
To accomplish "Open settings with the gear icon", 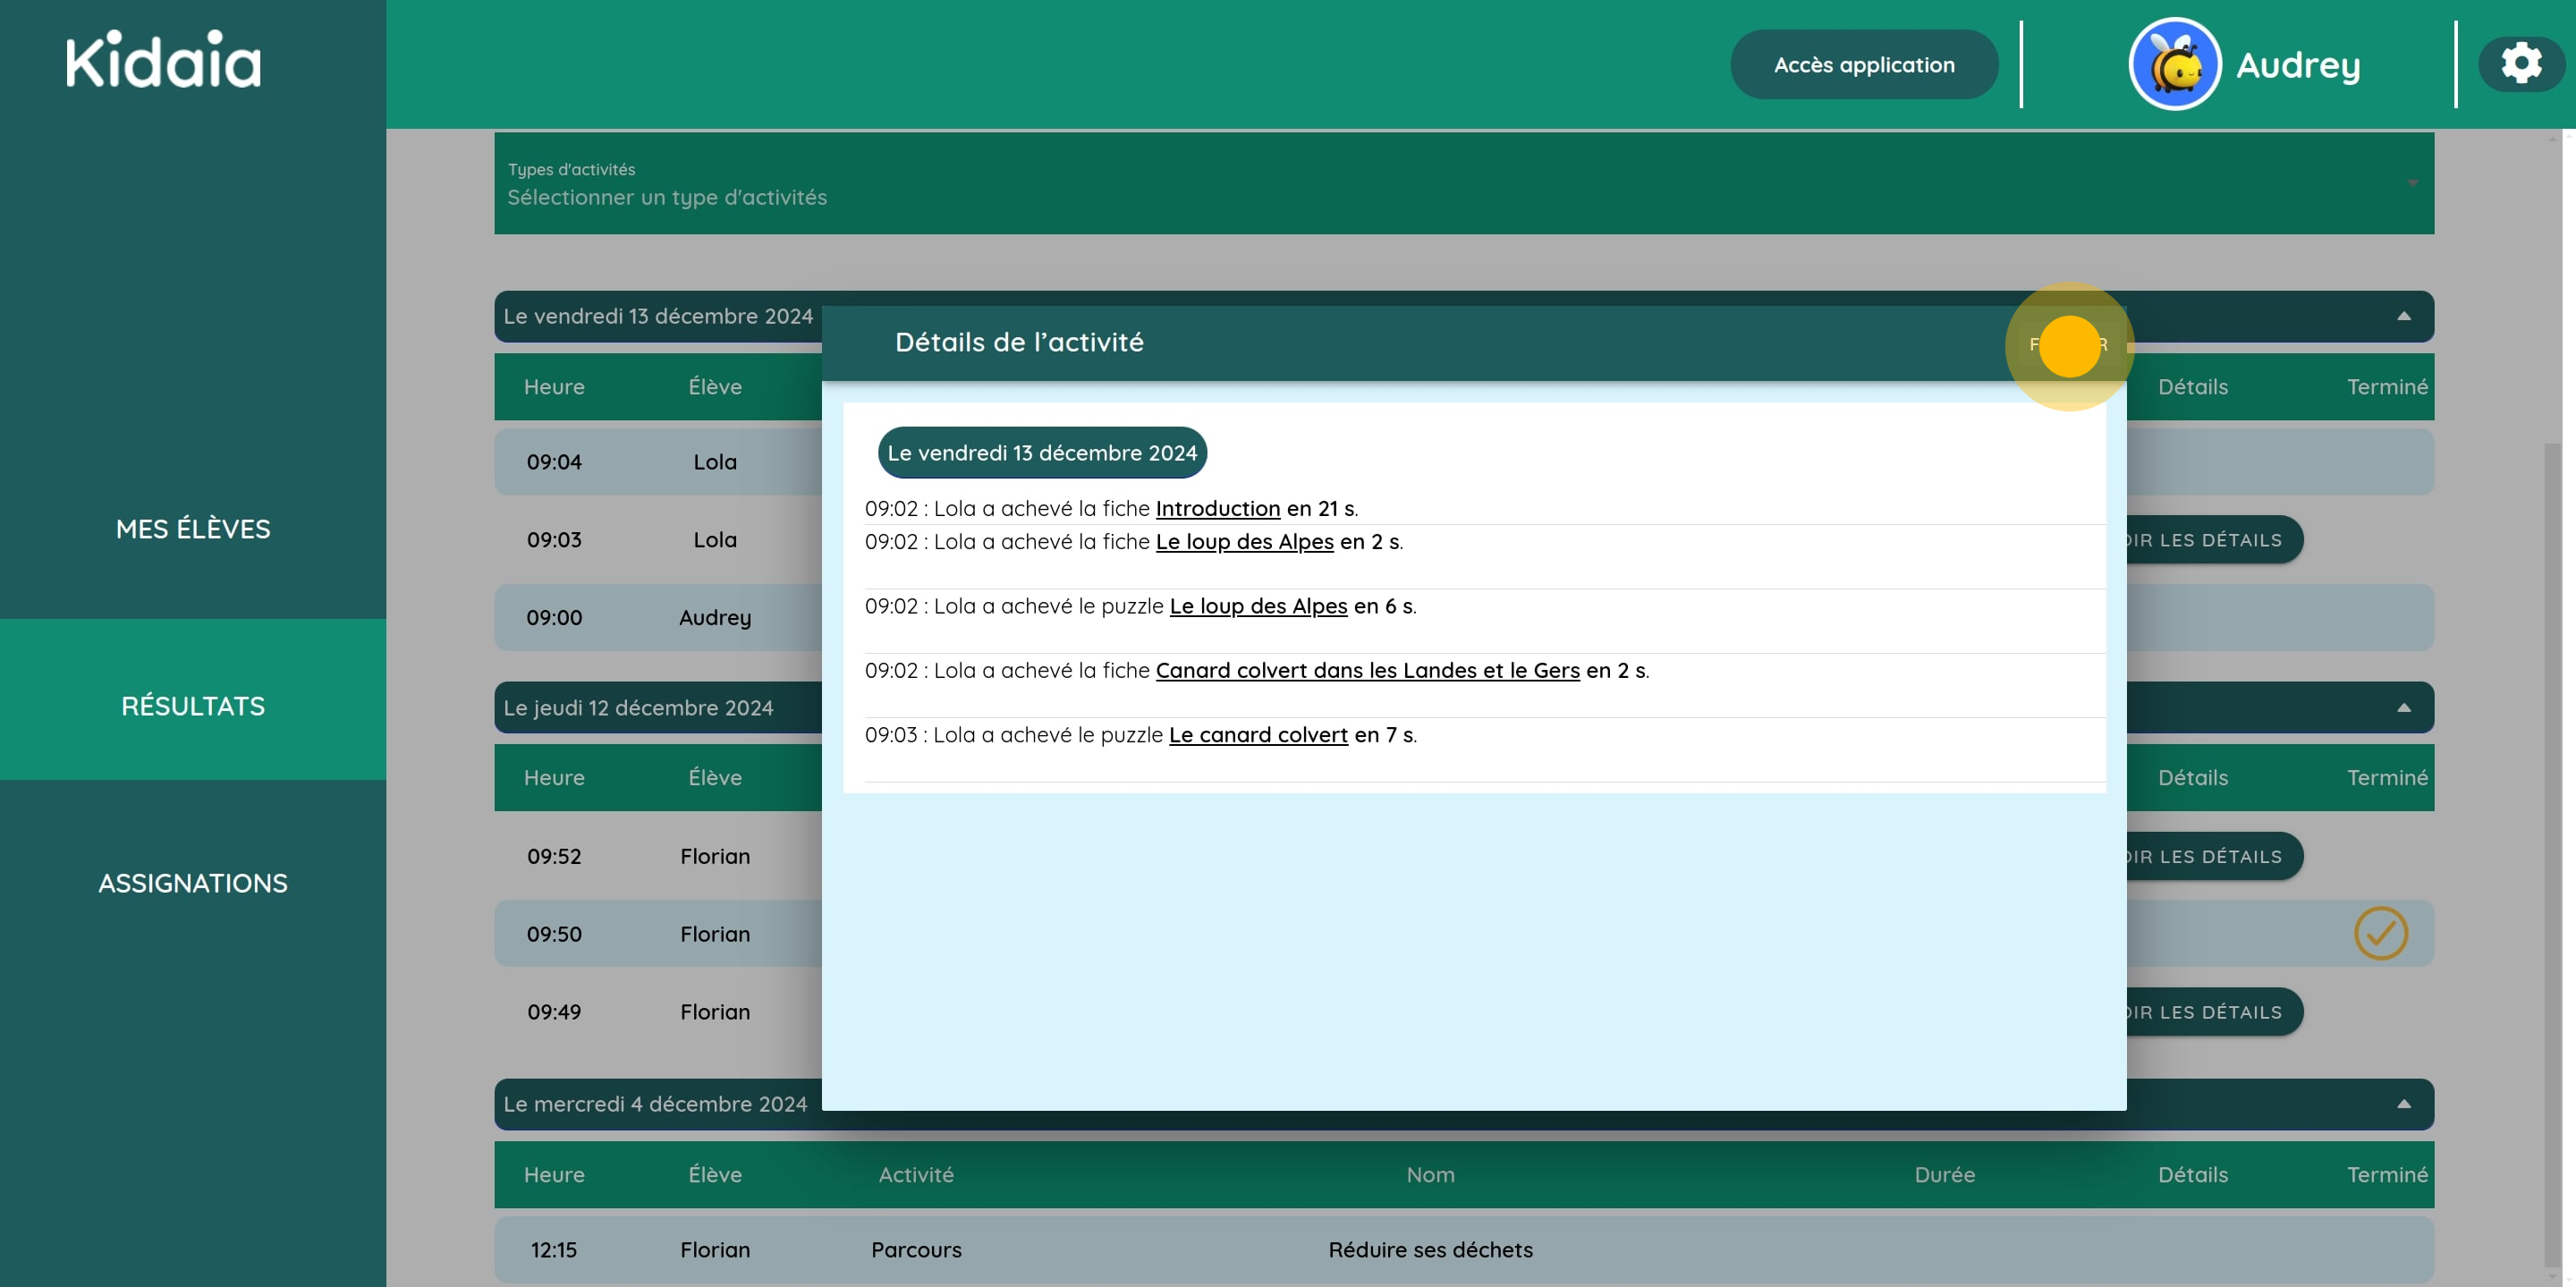I will coord(2521,64).
